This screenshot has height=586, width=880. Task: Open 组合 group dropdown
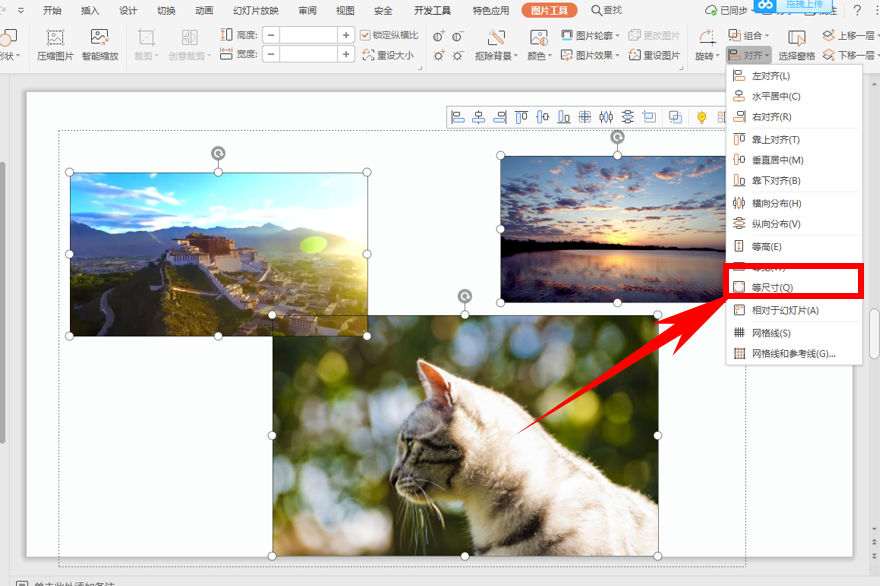click(x=749, y=35)
